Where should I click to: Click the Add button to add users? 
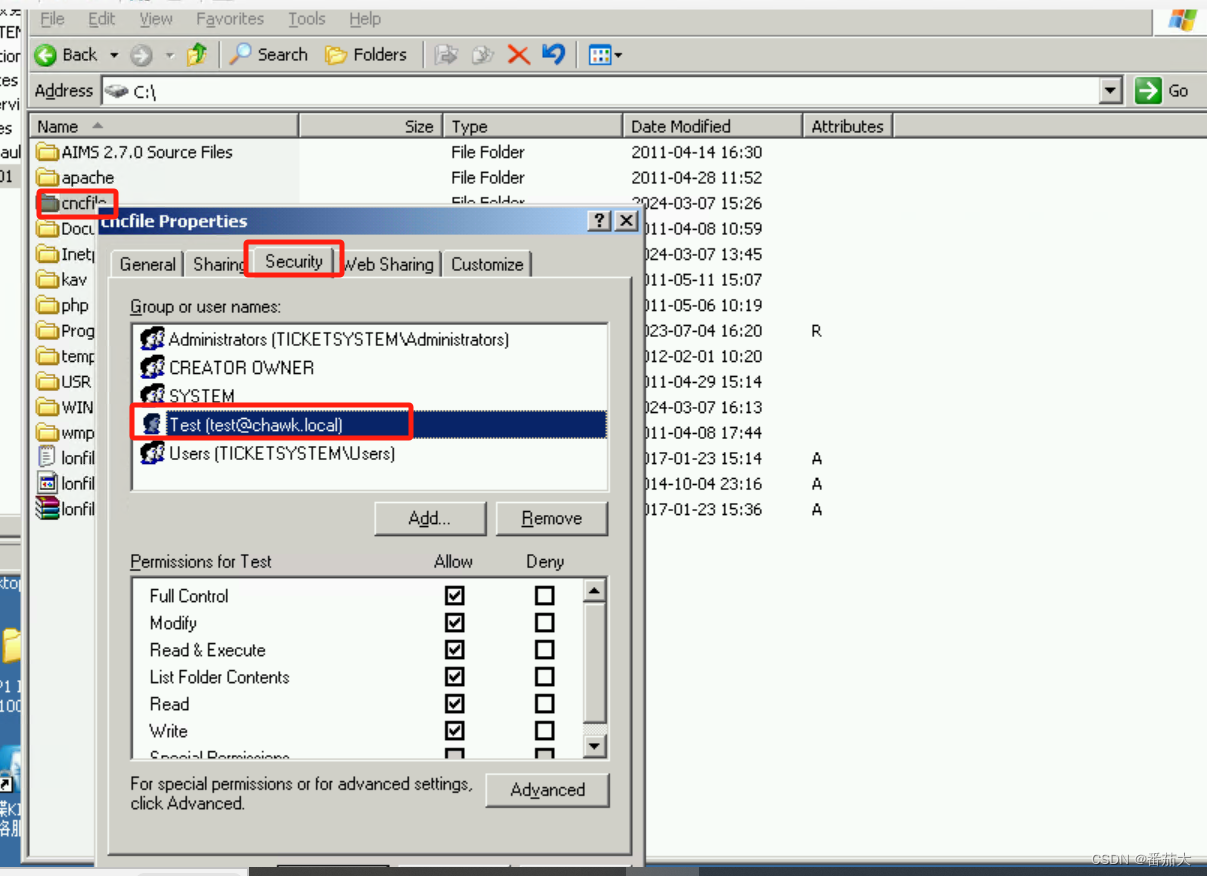(x=430, y=518)
